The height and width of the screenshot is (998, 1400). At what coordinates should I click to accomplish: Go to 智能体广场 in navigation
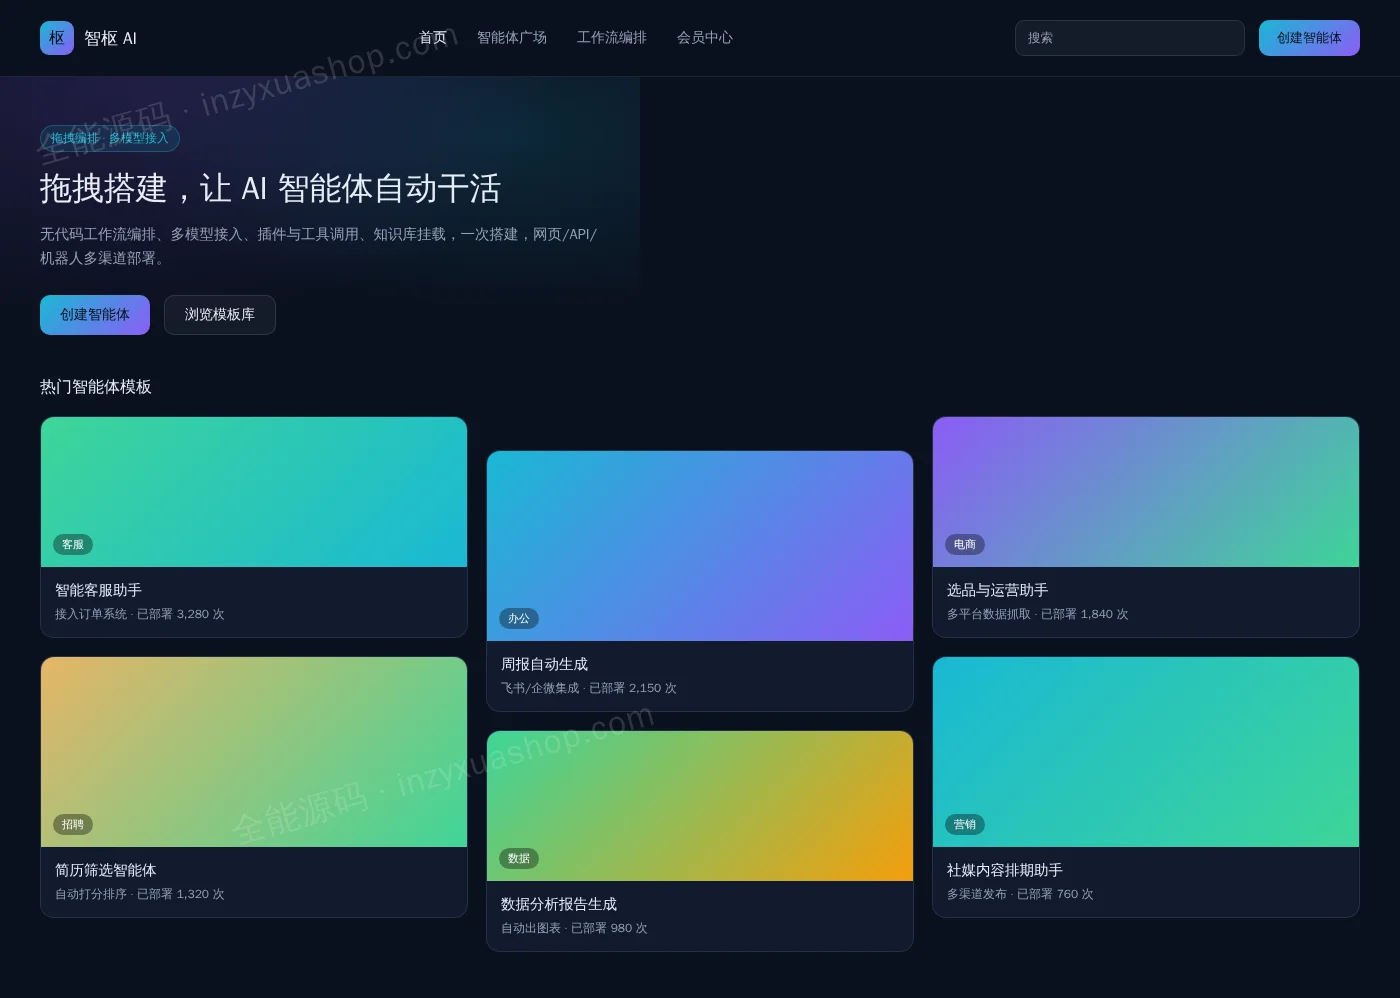pyautogui.click(x=512, y=38)
